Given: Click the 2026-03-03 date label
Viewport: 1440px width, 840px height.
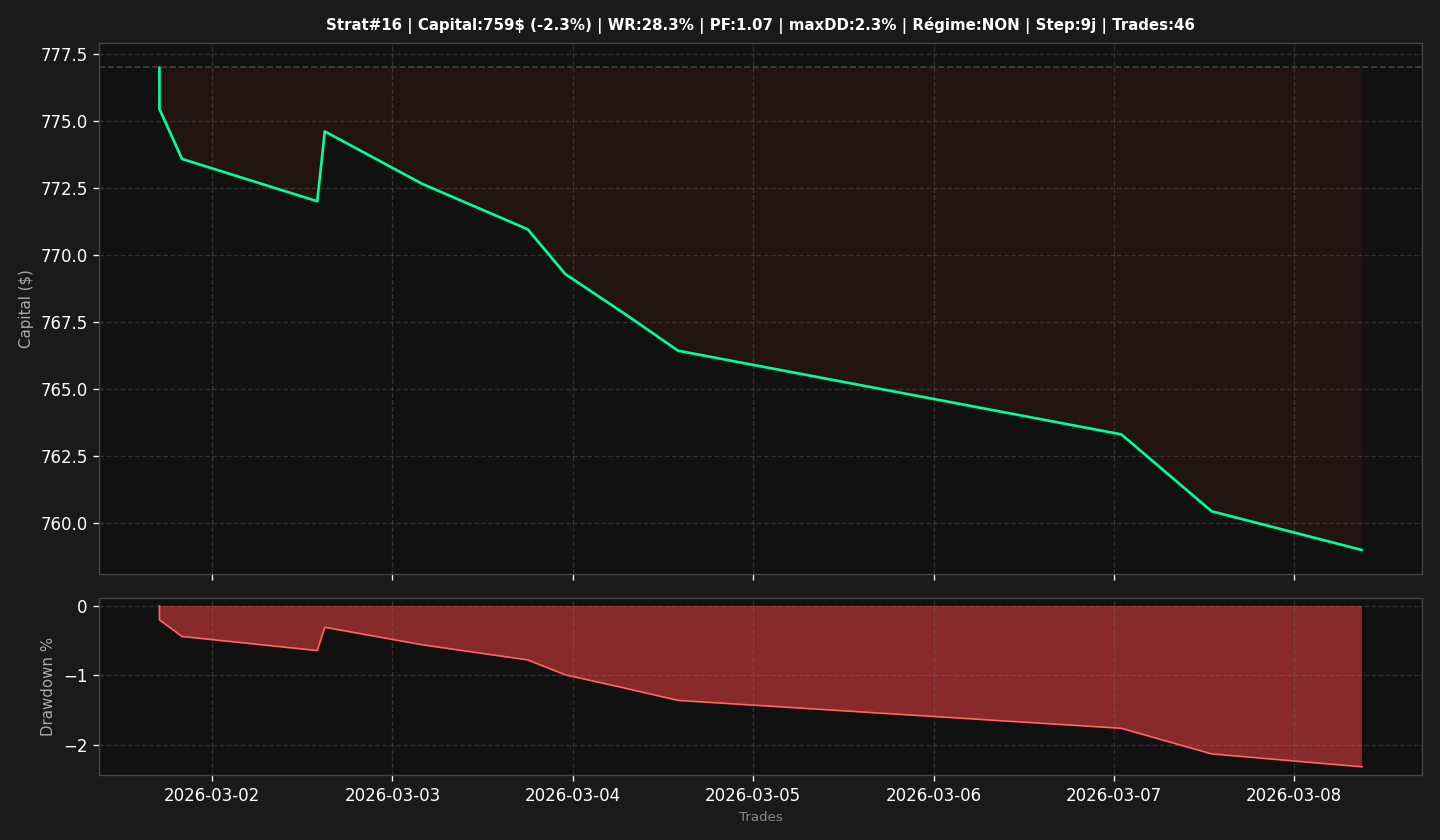Looking at the screenshot, I should point(392,795).
